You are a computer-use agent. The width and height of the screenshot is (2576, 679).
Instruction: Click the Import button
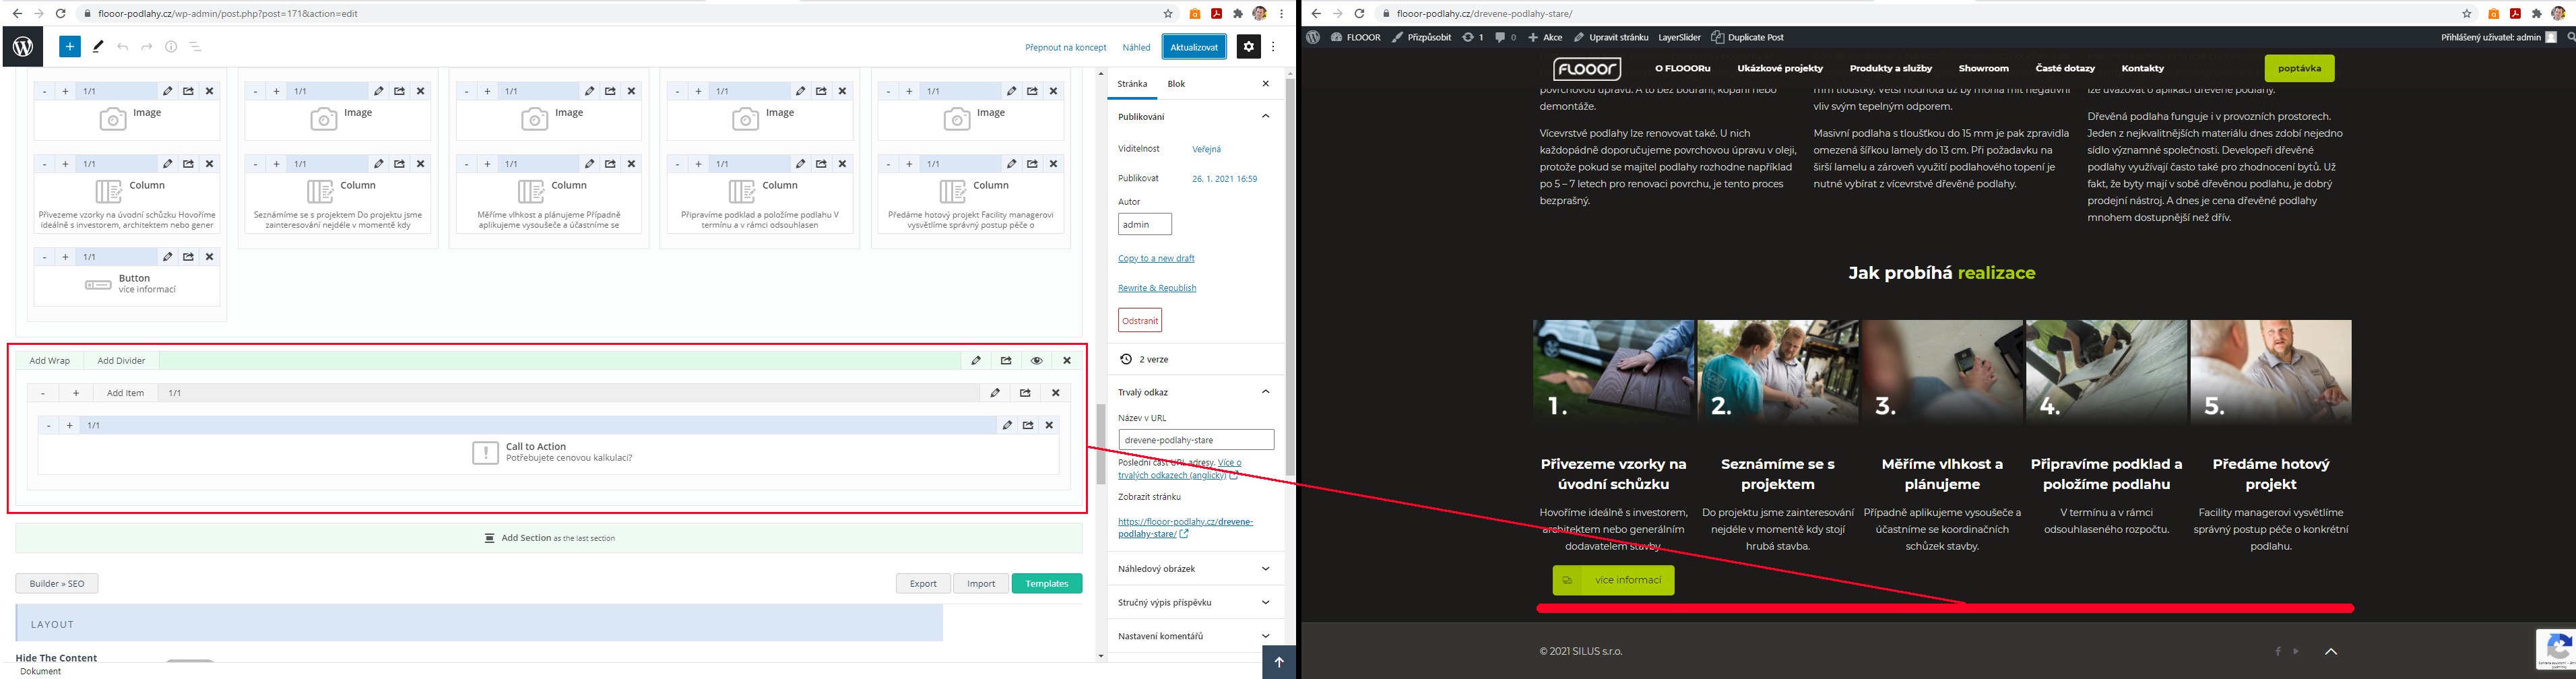[x=981, y=583]
